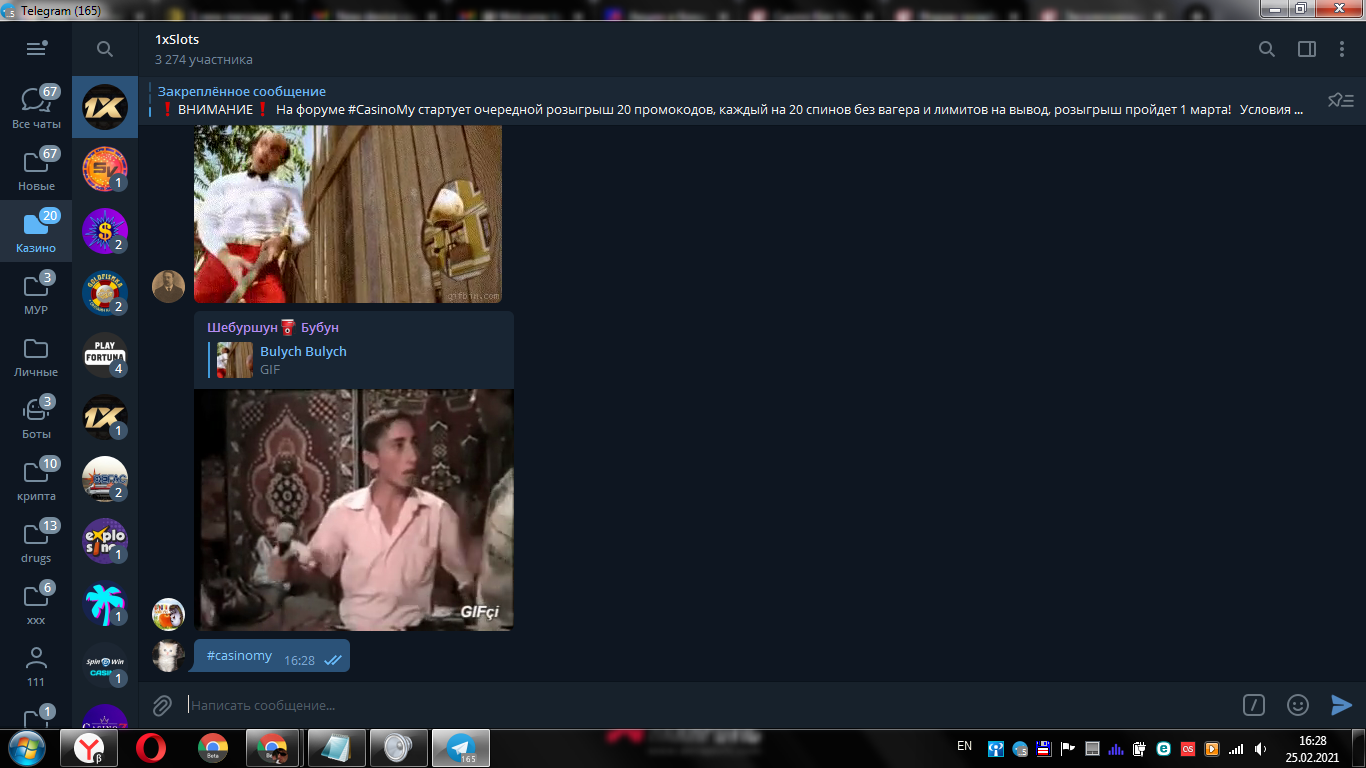Image resolution: width=1366 pixels, height=768 pixels.
Task: Unpin the message via the pin icon
Action: [x=1341, y=100]
